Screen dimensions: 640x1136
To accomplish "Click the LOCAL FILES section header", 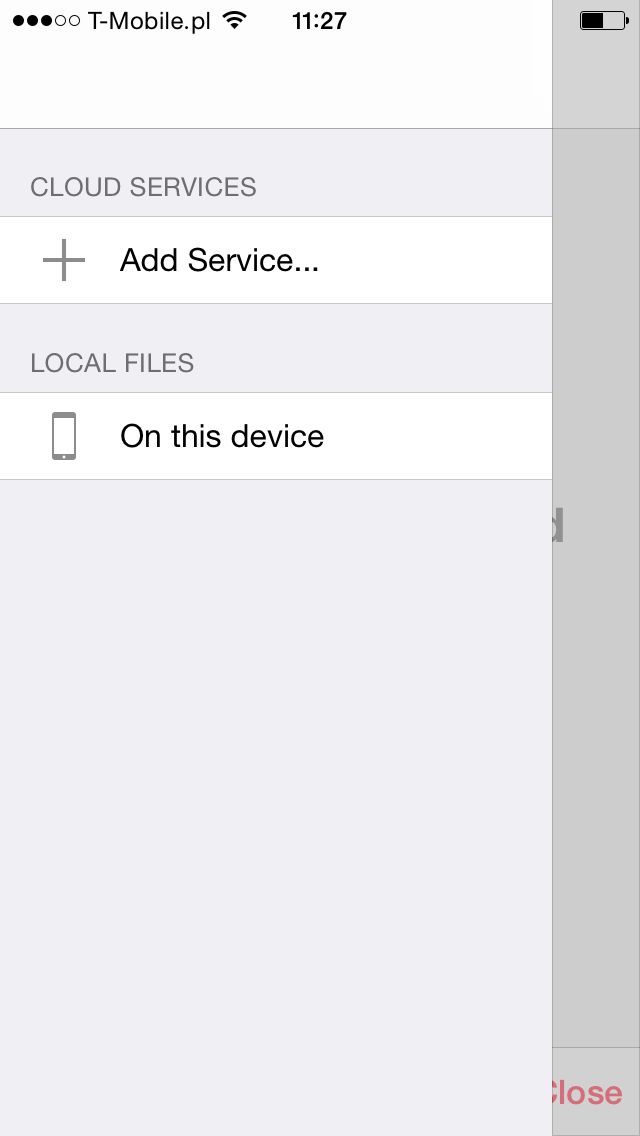I will click(x=112, y=362).
